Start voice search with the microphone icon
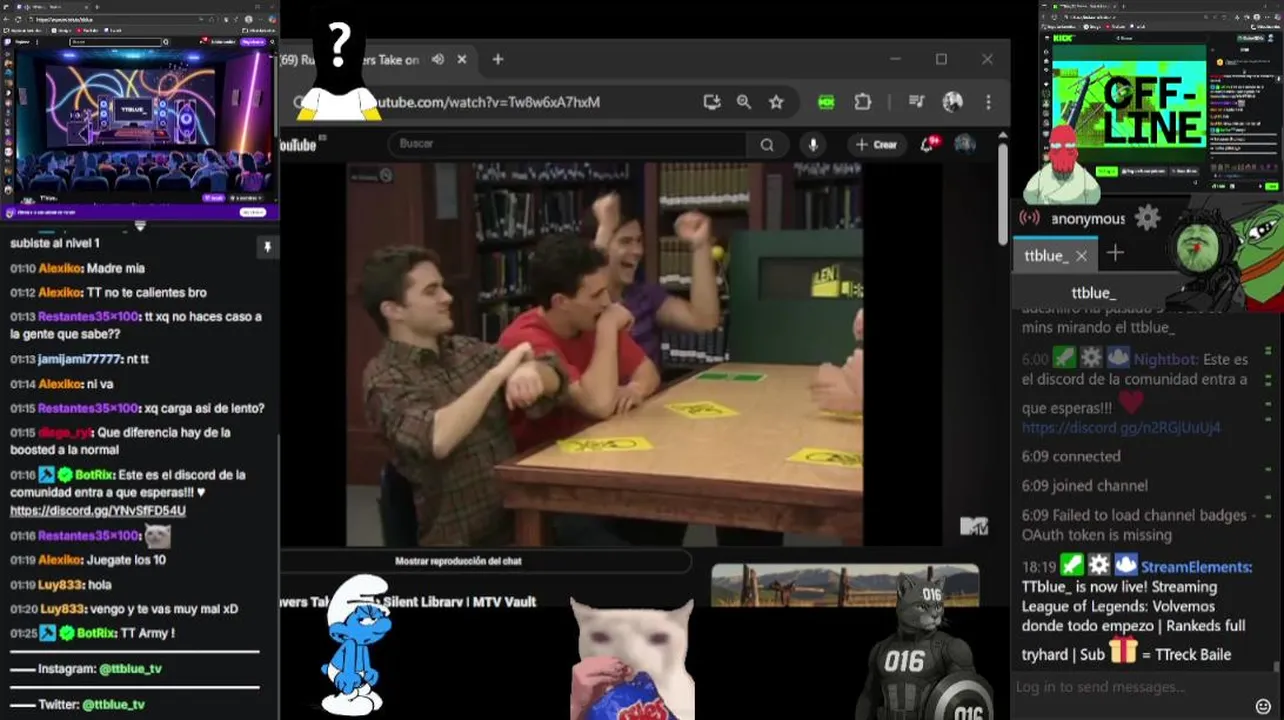This screenshot has width=1284, height=720. tap(813, 144)
